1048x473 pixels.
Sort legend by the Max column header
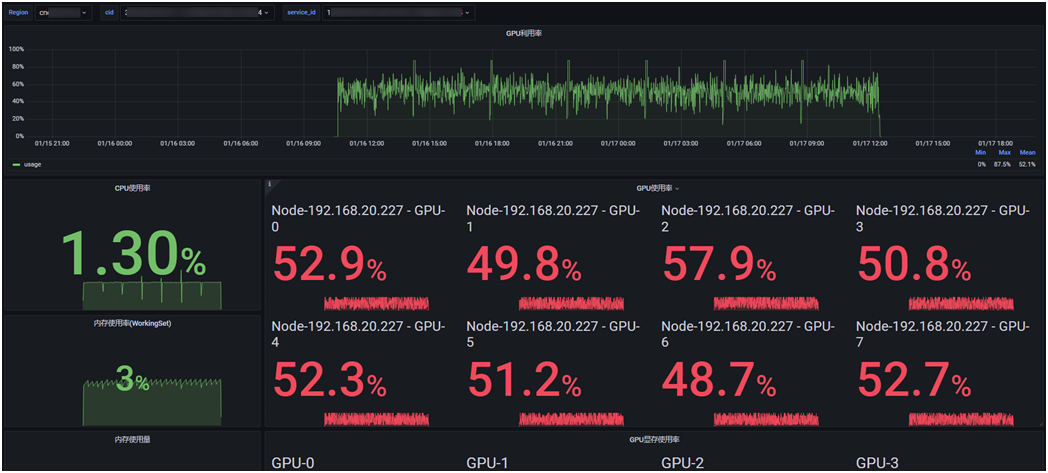pos(1004,153)
